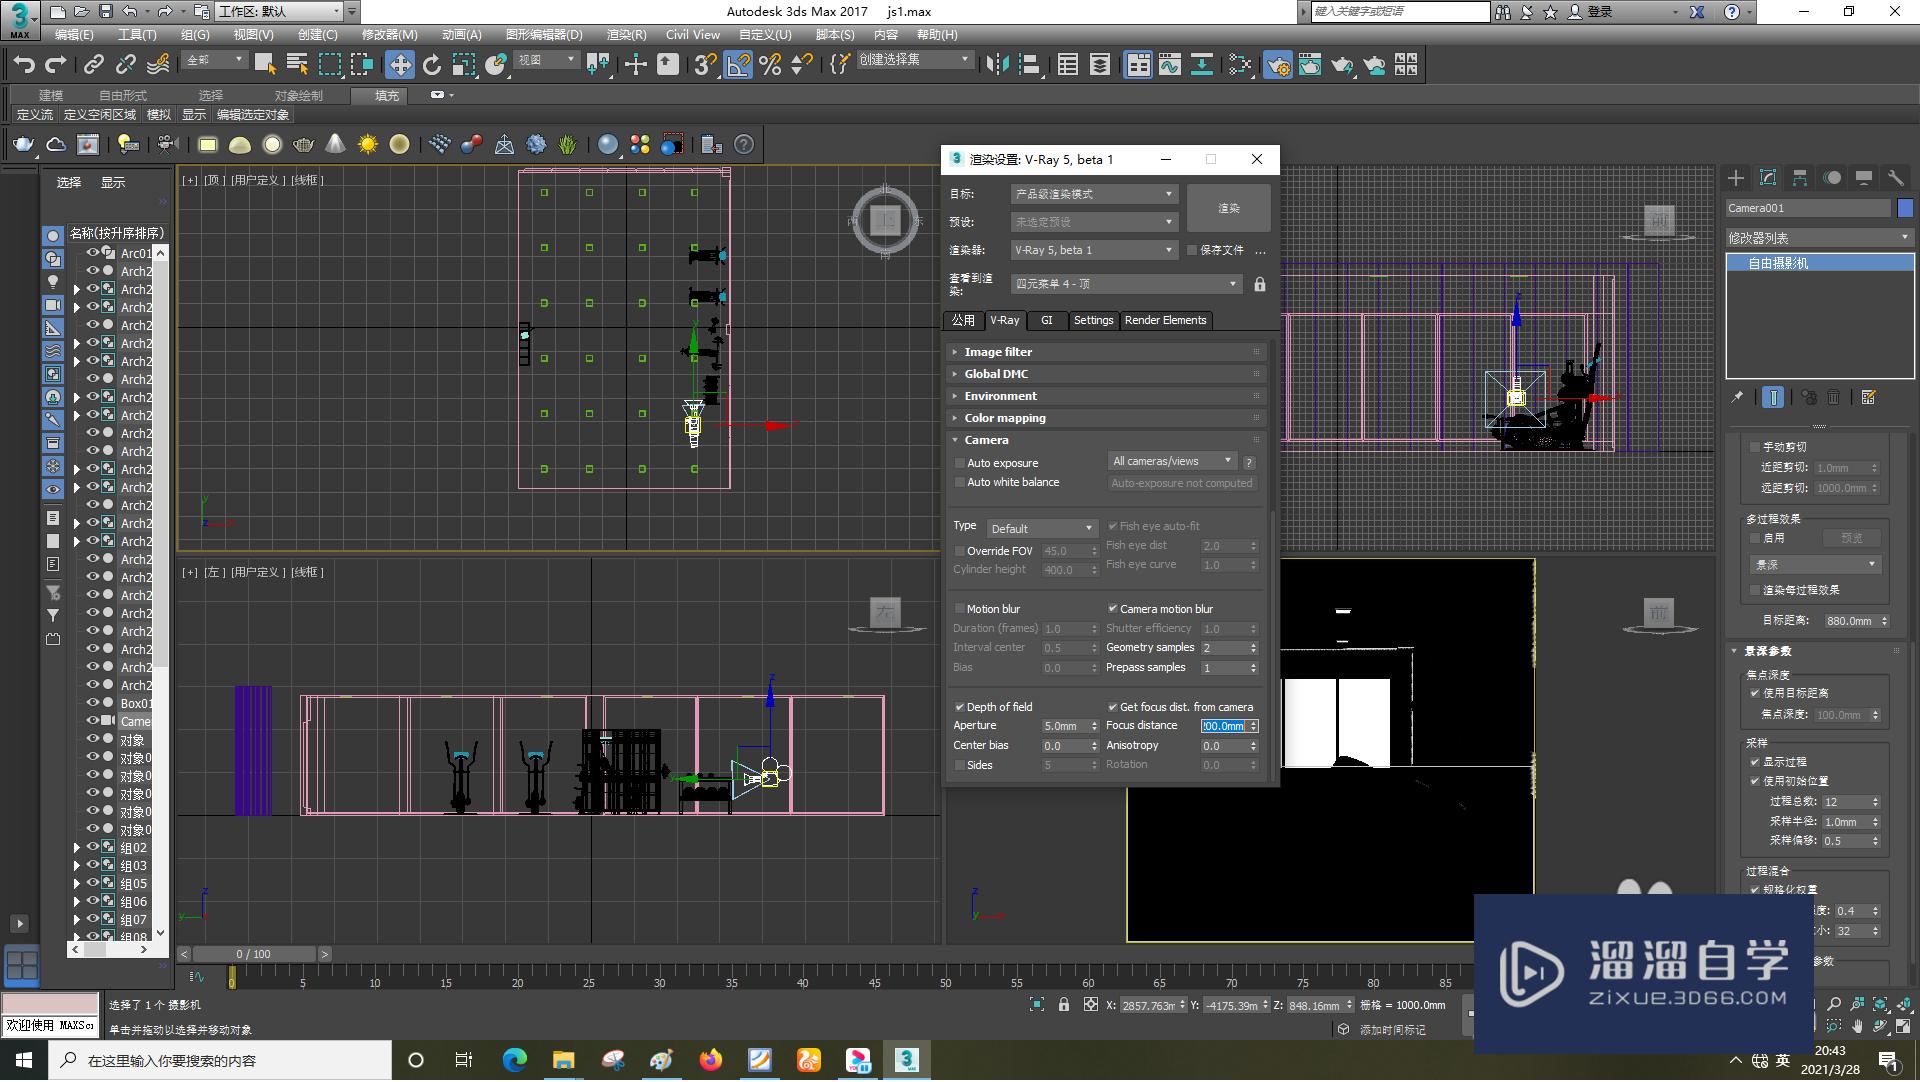The height and width of the screenshot is (1082, 1920).
Task: Open the Render Elements tab
Action: click(x=1166, y=320)
